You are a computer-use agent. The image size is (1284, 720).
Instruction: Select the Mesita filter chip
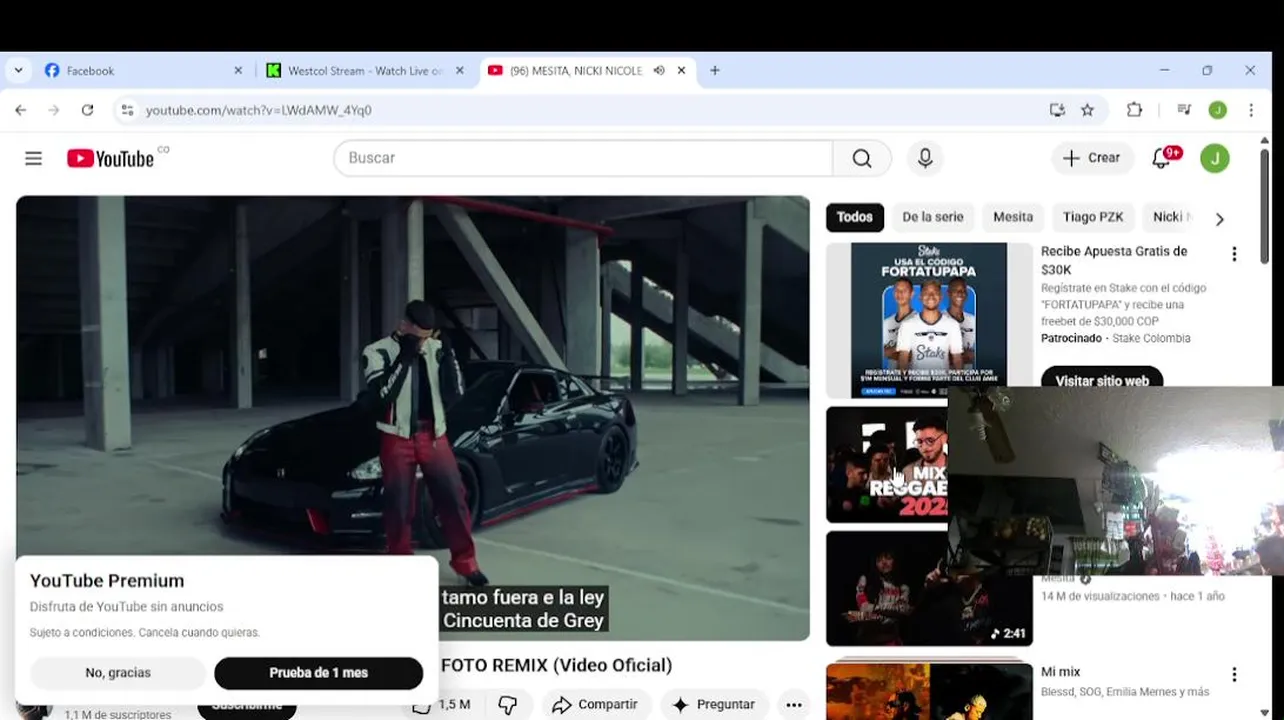pos(1013,217)
